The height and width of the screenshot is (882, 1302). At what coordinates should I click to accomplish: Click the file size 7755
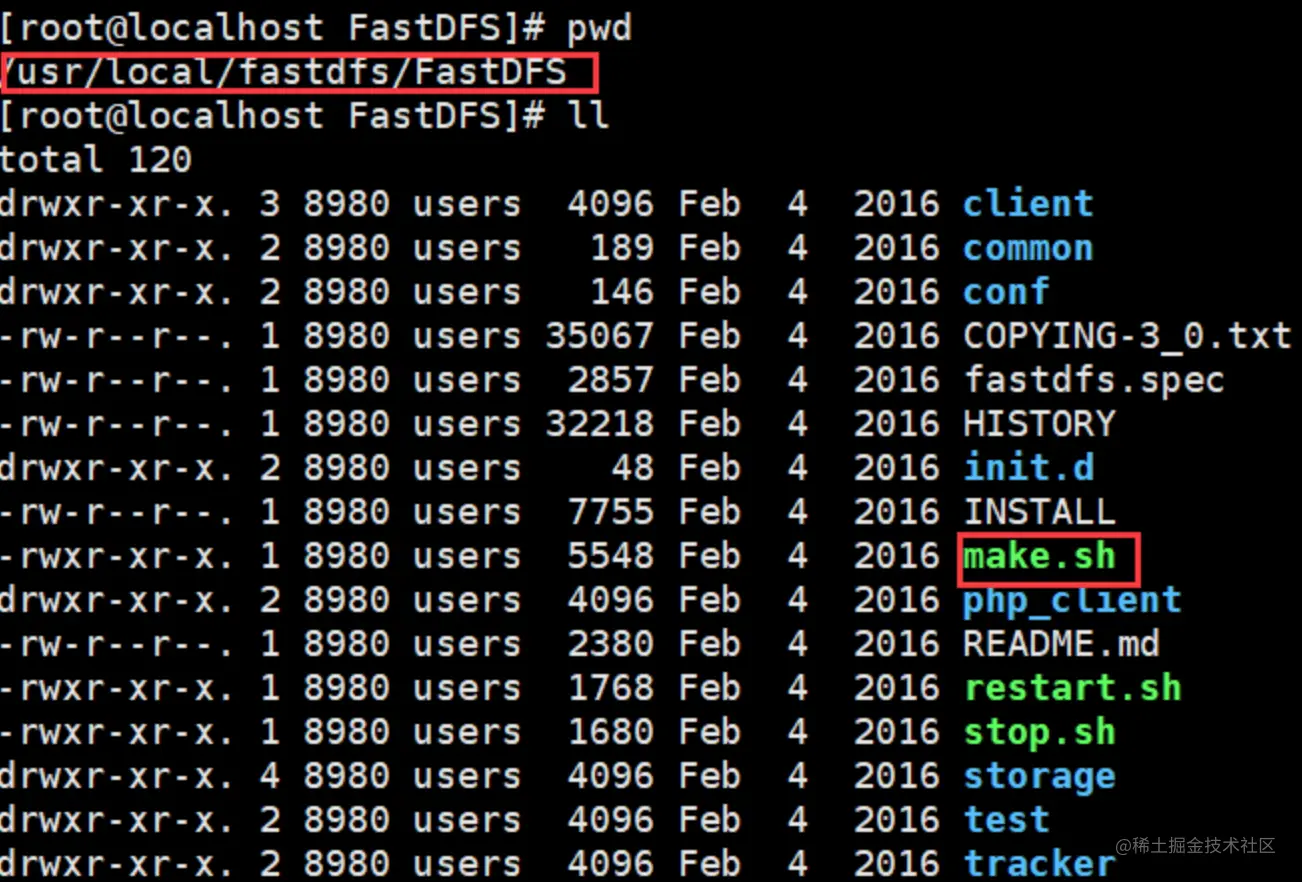pos(610,512)
